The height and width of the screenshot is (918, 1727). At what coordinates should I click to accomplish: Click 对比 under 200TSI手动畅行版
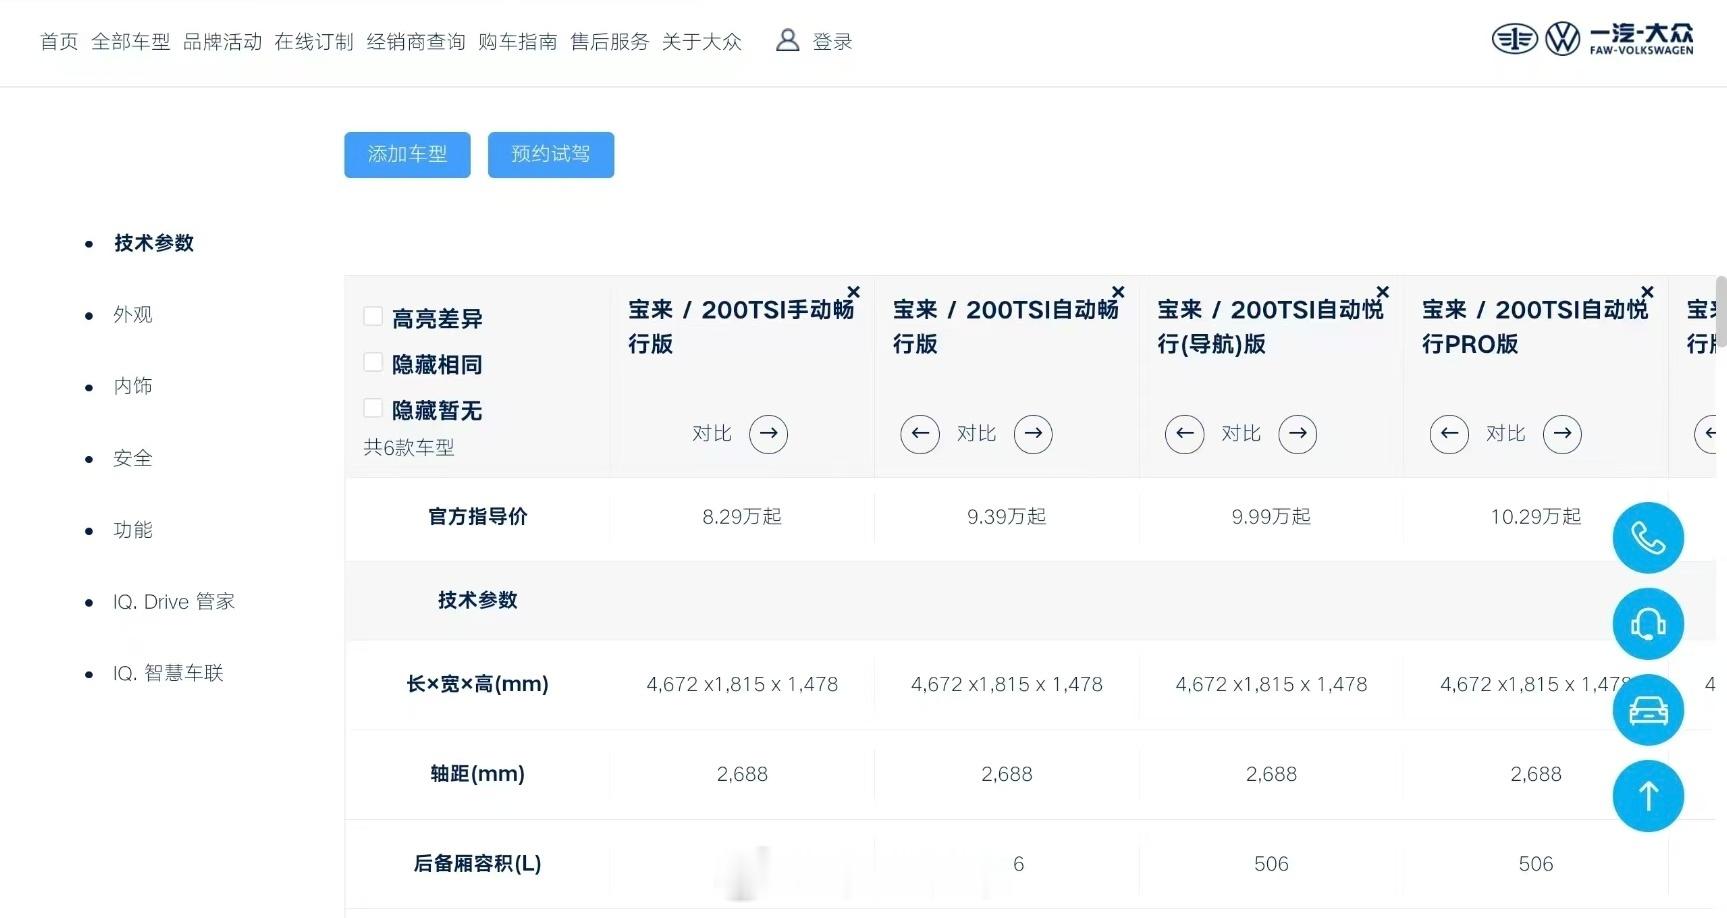(x=712, y=434)
